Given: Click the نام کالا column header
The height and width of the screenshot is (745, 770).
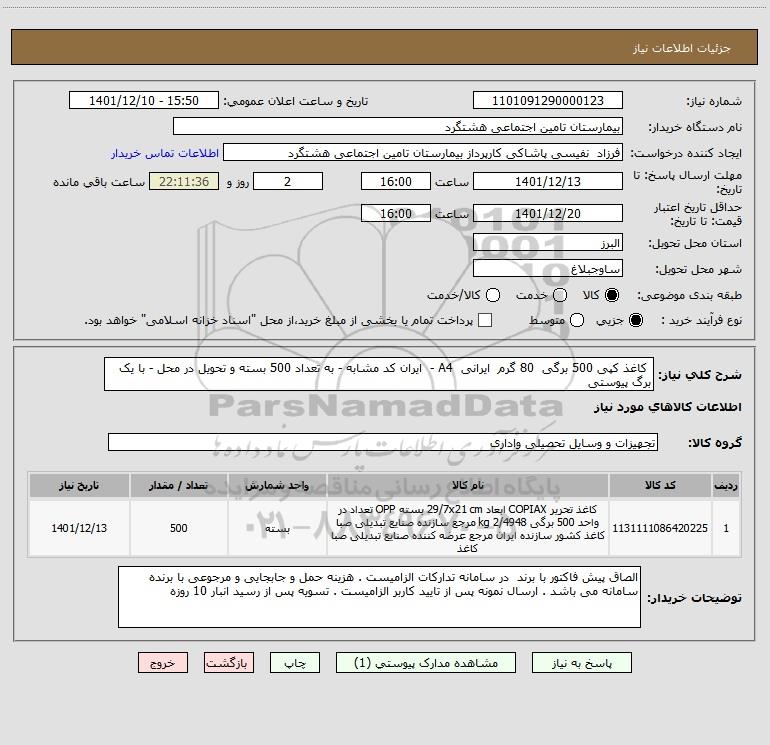Looking at the screenshot, I should [x=468, y=486].
